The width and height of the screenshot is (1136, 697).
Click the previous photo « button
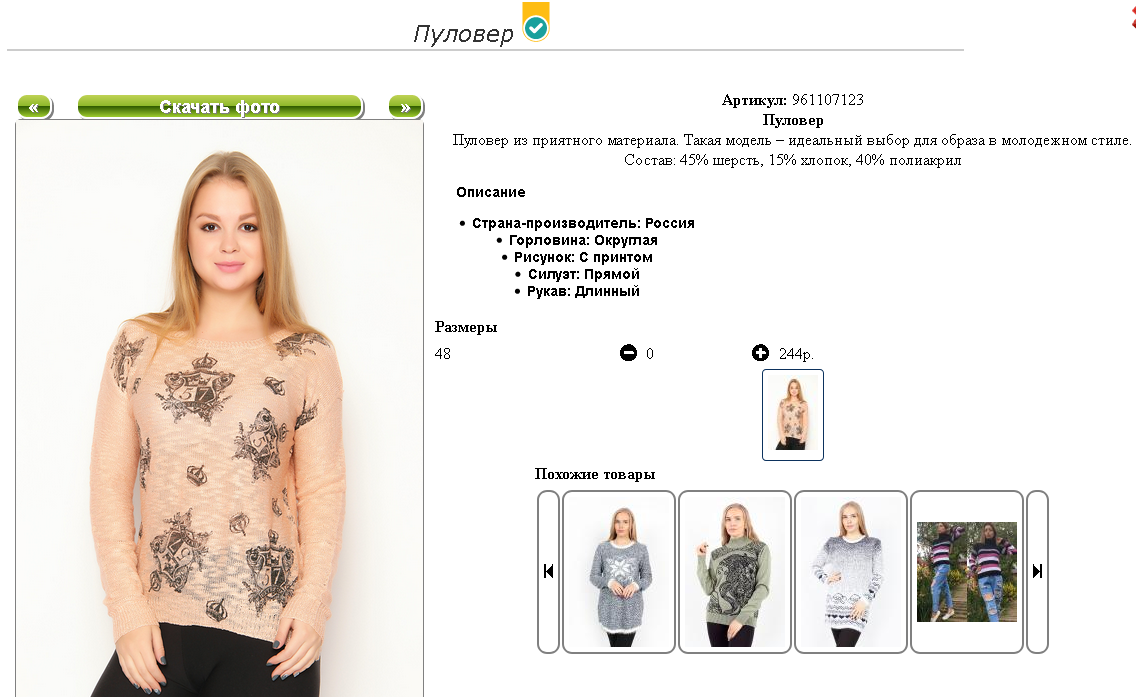tap(34, 107)
